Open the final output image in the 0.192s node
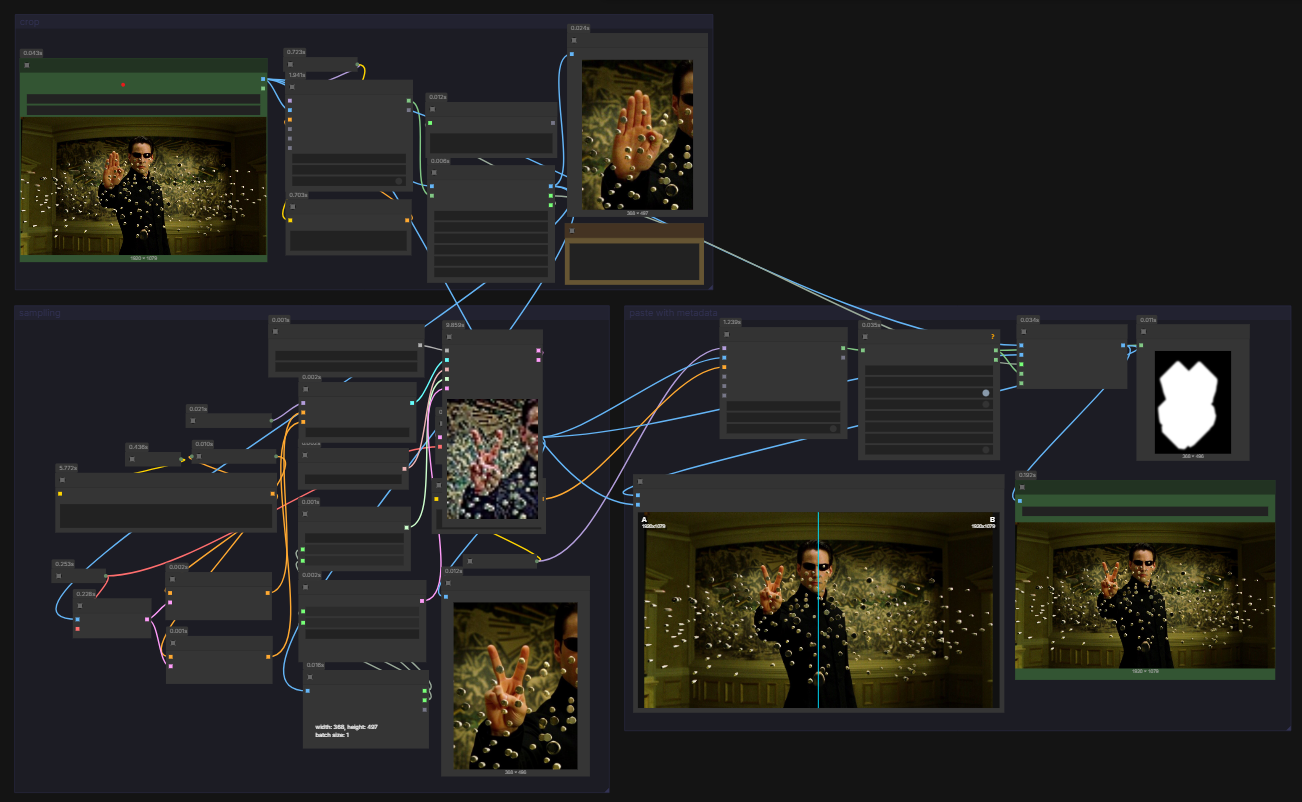Image resolution: width=1302 pixels, height=802 pixels. (x=1146, y=596)
